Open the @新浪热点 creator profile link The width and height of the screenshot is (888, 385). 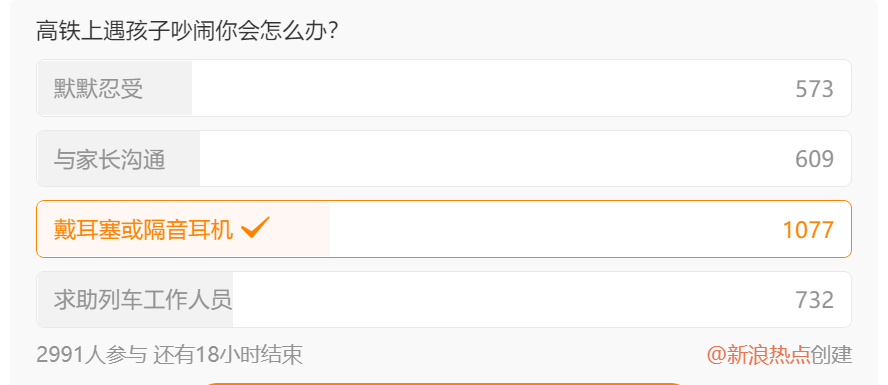(758, 355)
